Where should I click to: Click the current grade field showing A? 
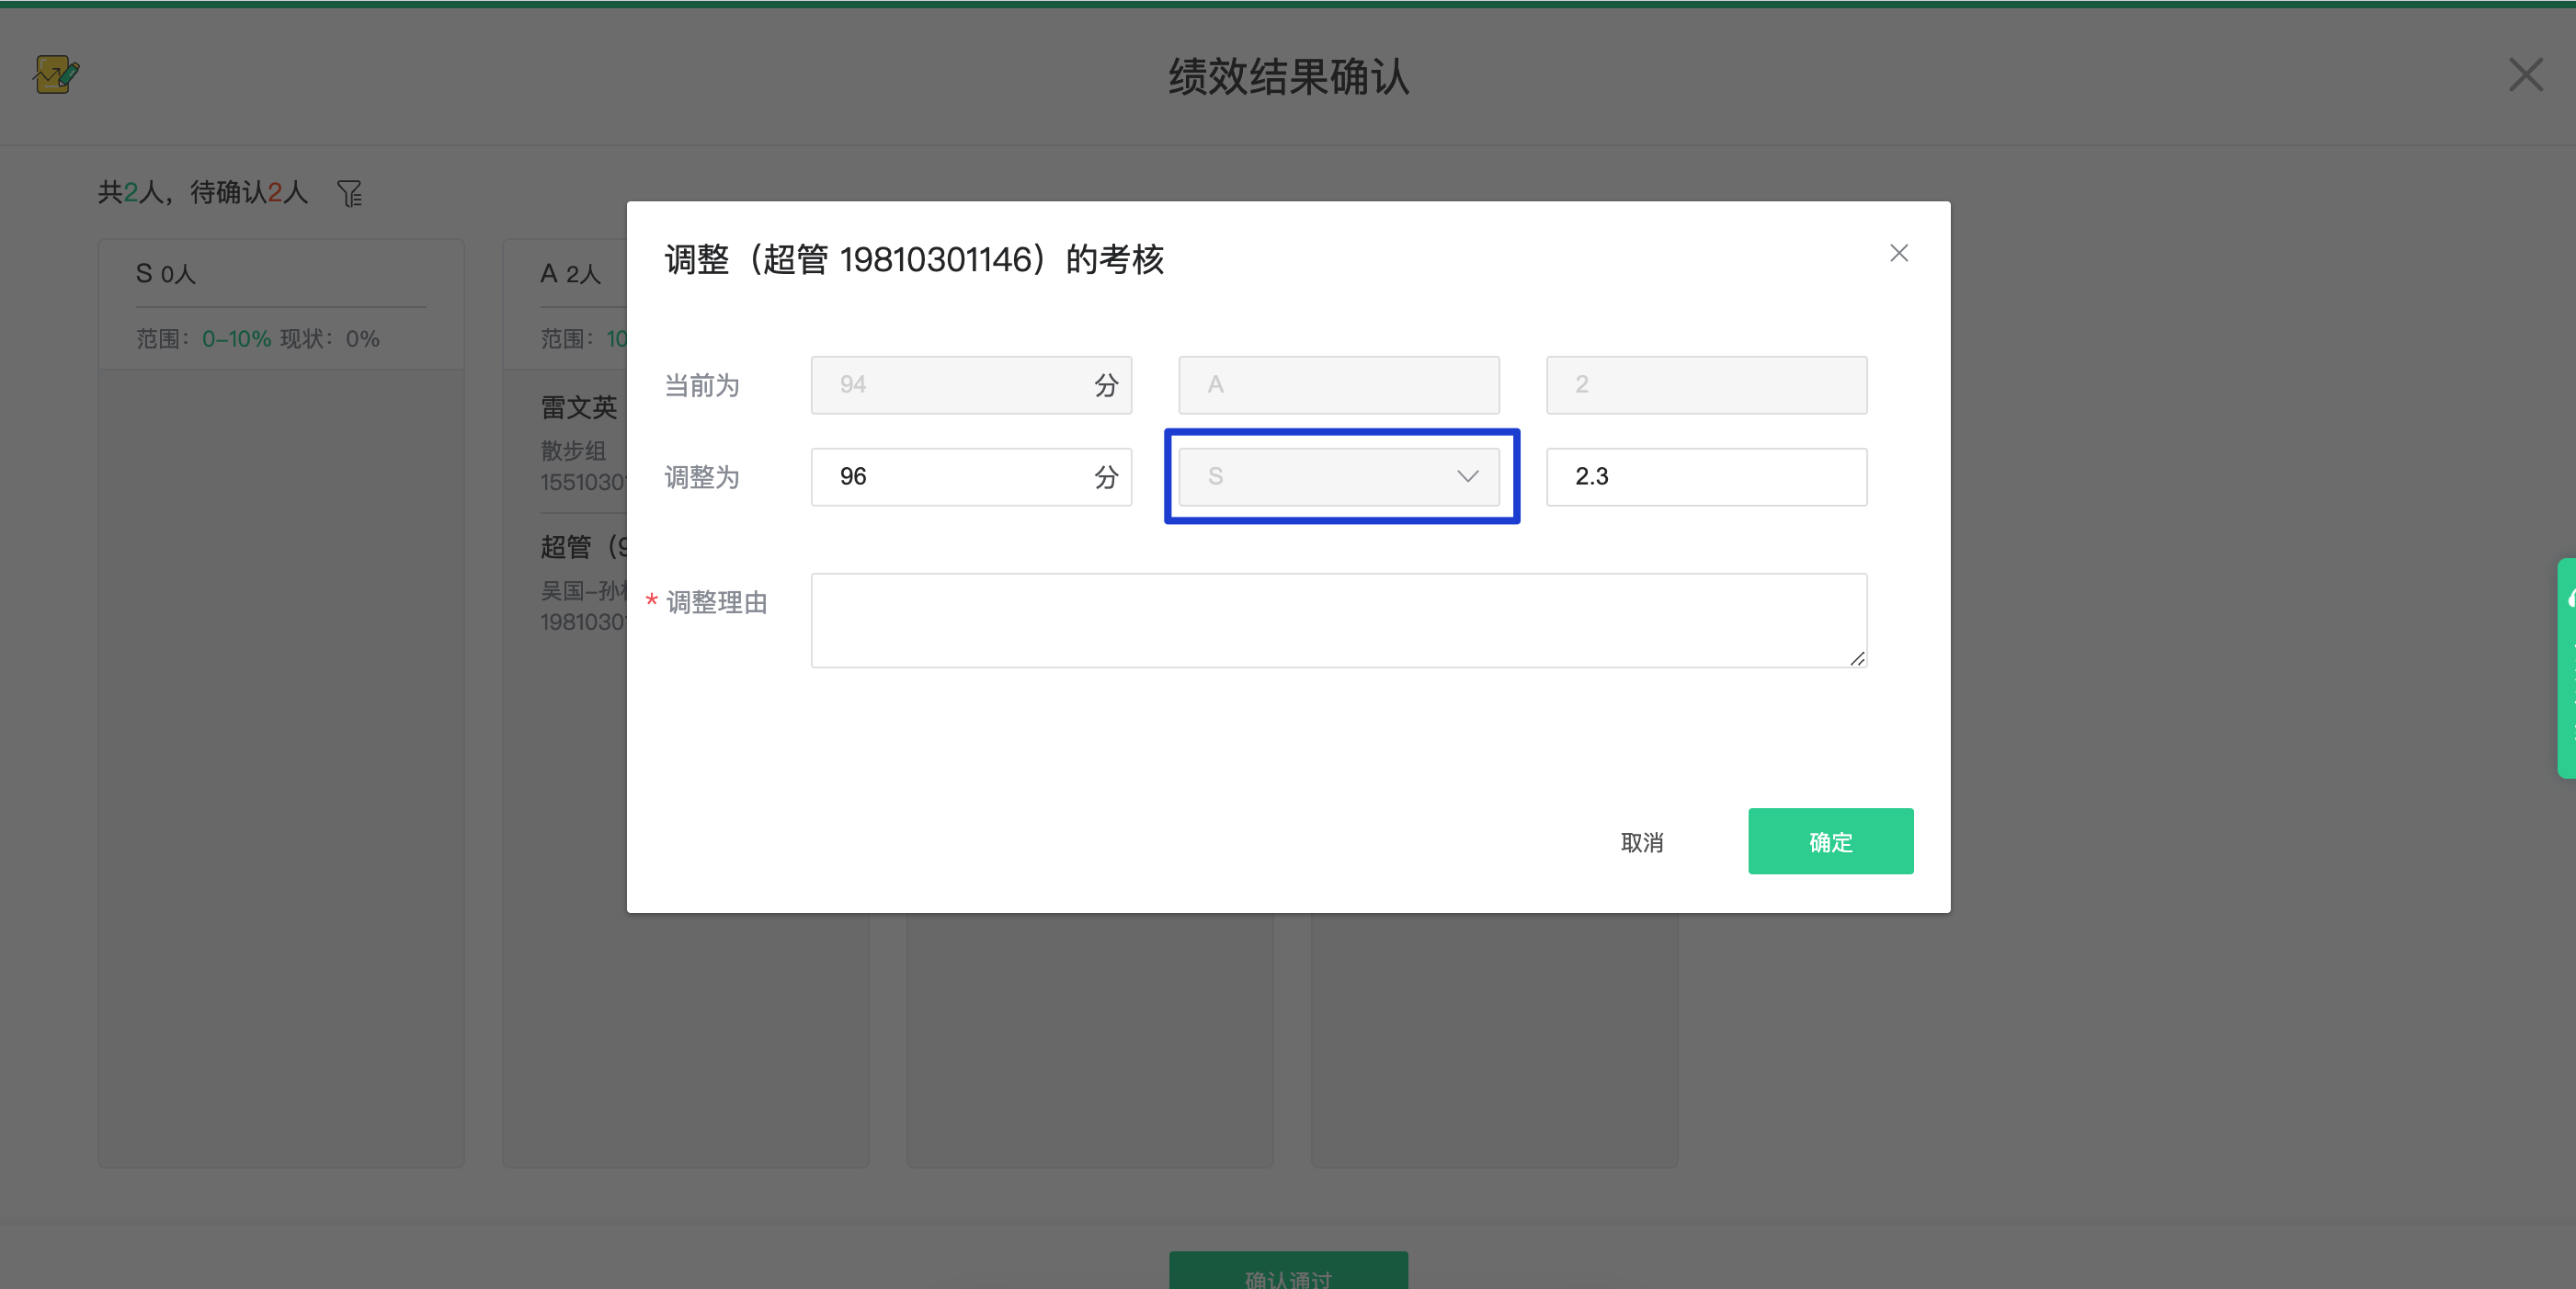pos(1339,385)
